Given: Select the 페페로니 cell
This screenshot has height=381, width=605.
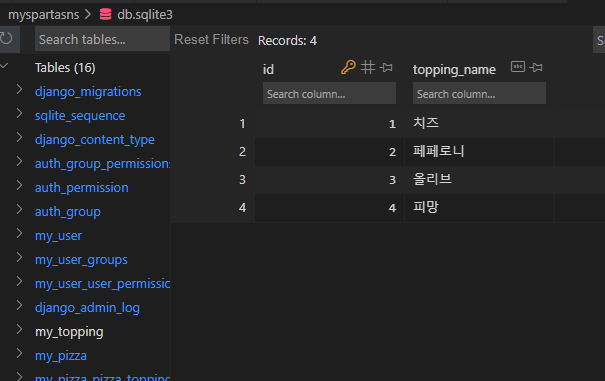Looking at the screenshot, I should [479, 151].
